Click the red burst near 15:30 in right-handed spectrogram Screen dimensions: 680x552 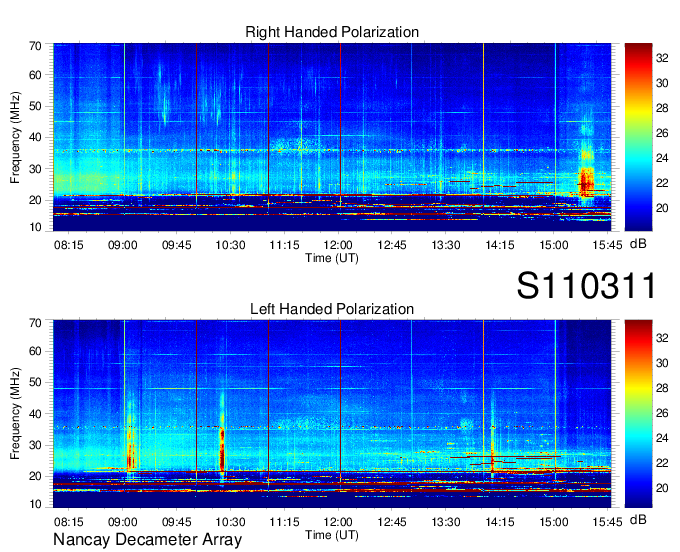pyautogui.click(x=587, y=180)
